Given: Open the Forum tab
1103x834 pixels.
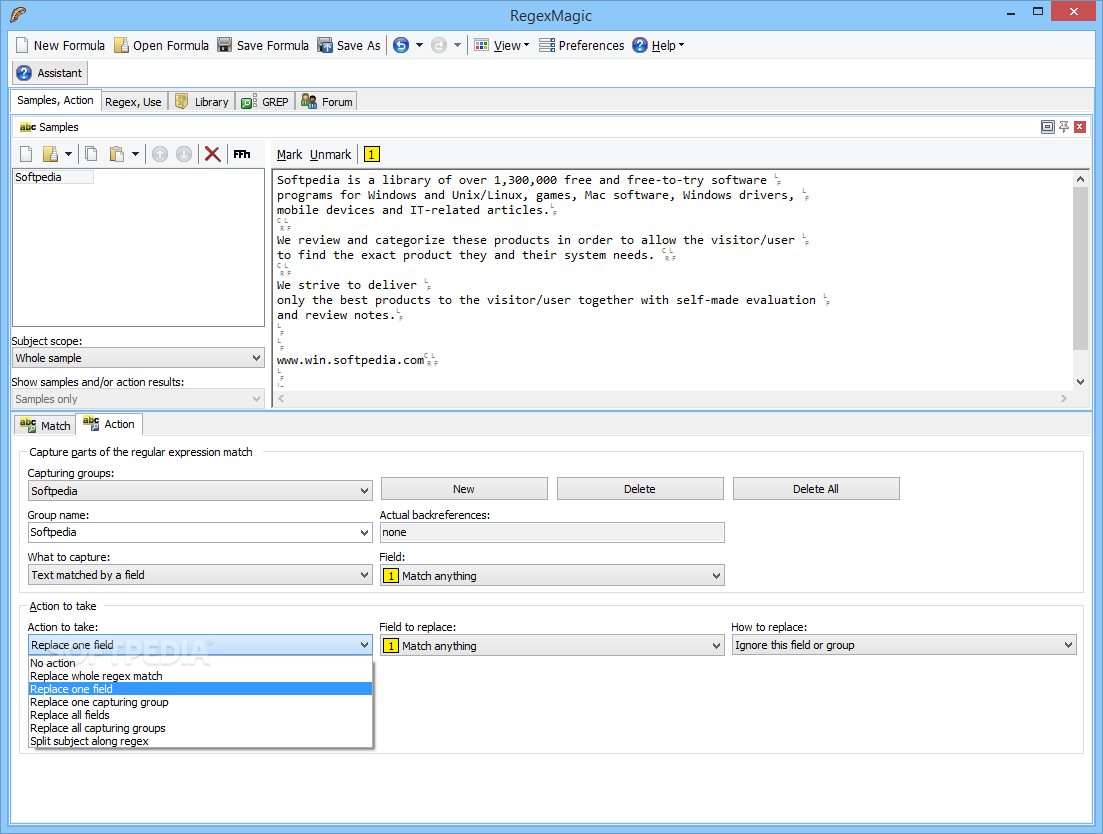Looking at the screenshot, I should coord(326,102).
